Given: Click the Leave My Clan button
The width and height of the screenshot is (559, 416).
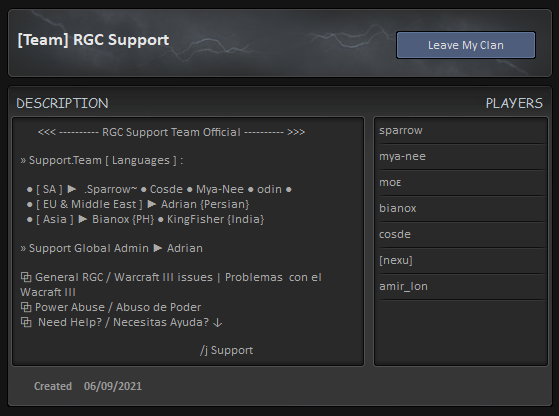Looking at the screenshot, I should (x=466, y=45).
